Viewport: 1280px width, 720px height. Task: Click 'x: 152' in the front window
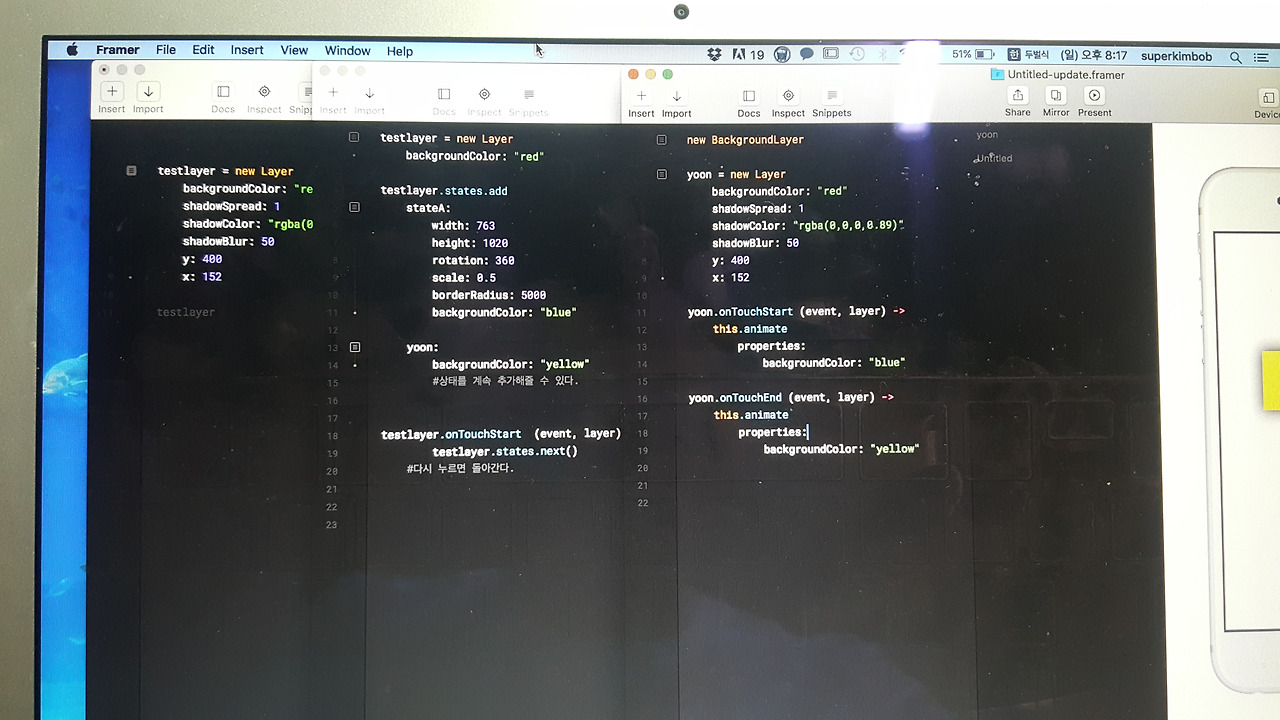[x=730, y=277]
